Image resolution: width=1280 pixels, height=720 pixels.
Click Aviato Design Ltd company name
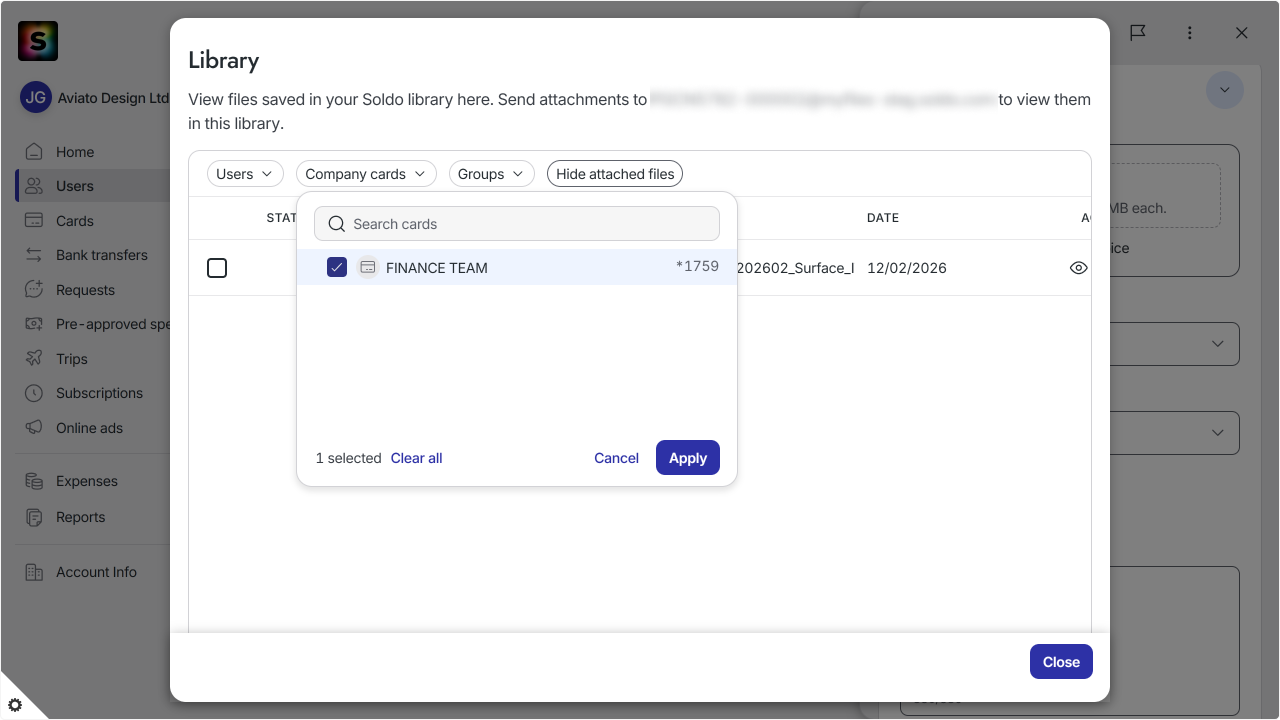click(x=113, y=98)
